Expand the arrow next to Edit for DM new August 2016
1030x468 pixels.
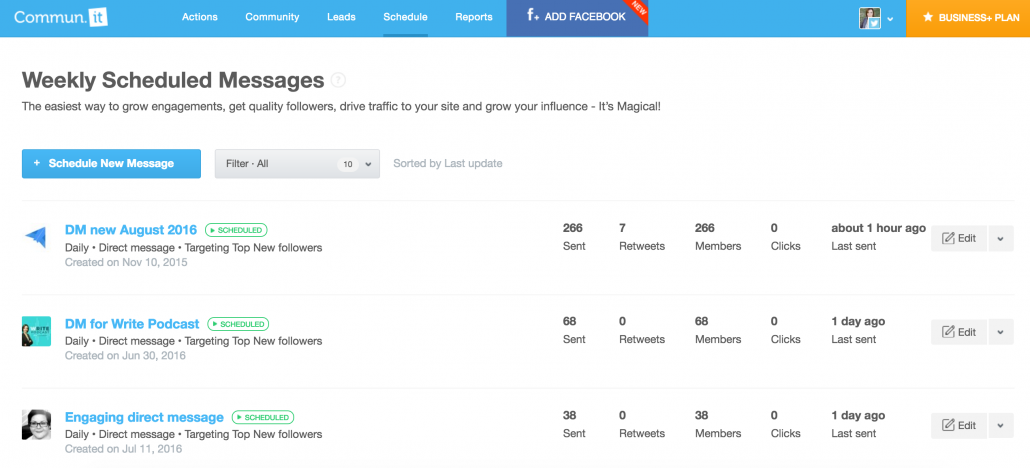(1000, 239)
